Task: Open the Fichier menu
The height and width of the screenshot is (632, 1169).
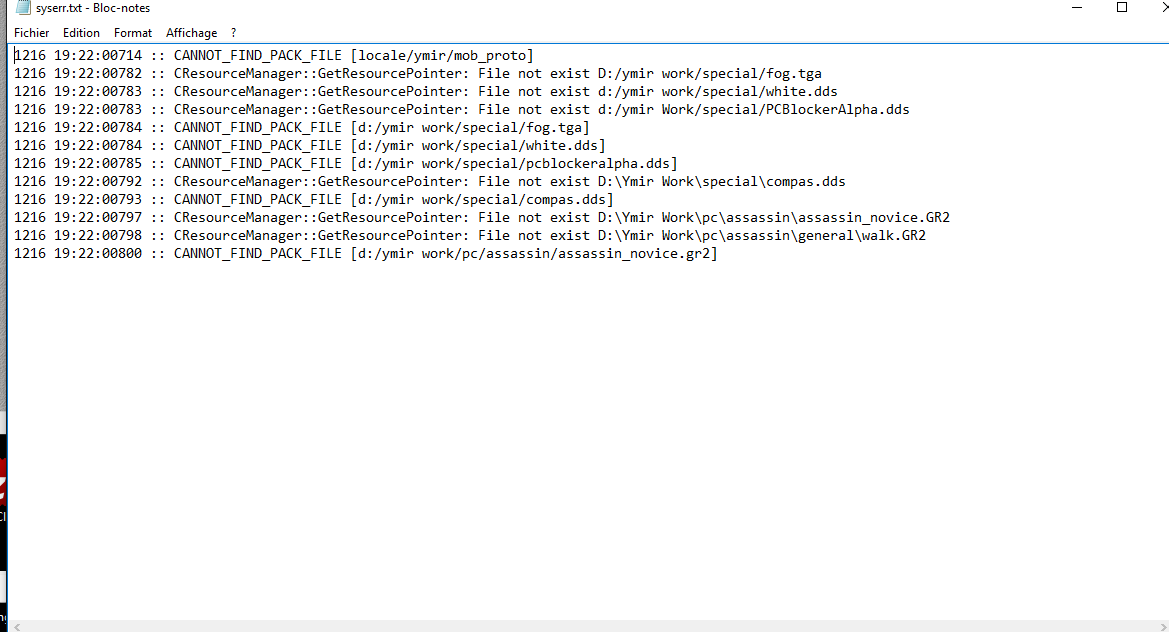Action: click(x=31, y=33)
